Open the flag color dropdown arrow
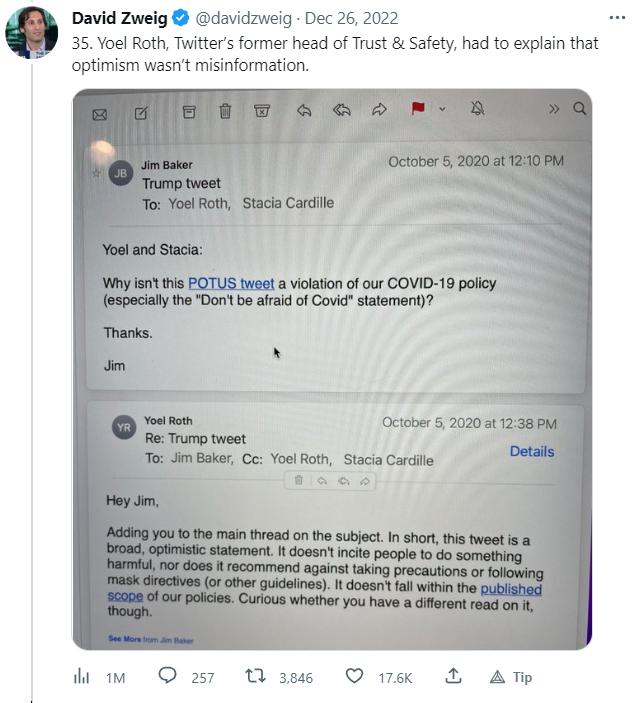This screenshot has width=638, height=703. pyautogui.click(x=442, y=109)
